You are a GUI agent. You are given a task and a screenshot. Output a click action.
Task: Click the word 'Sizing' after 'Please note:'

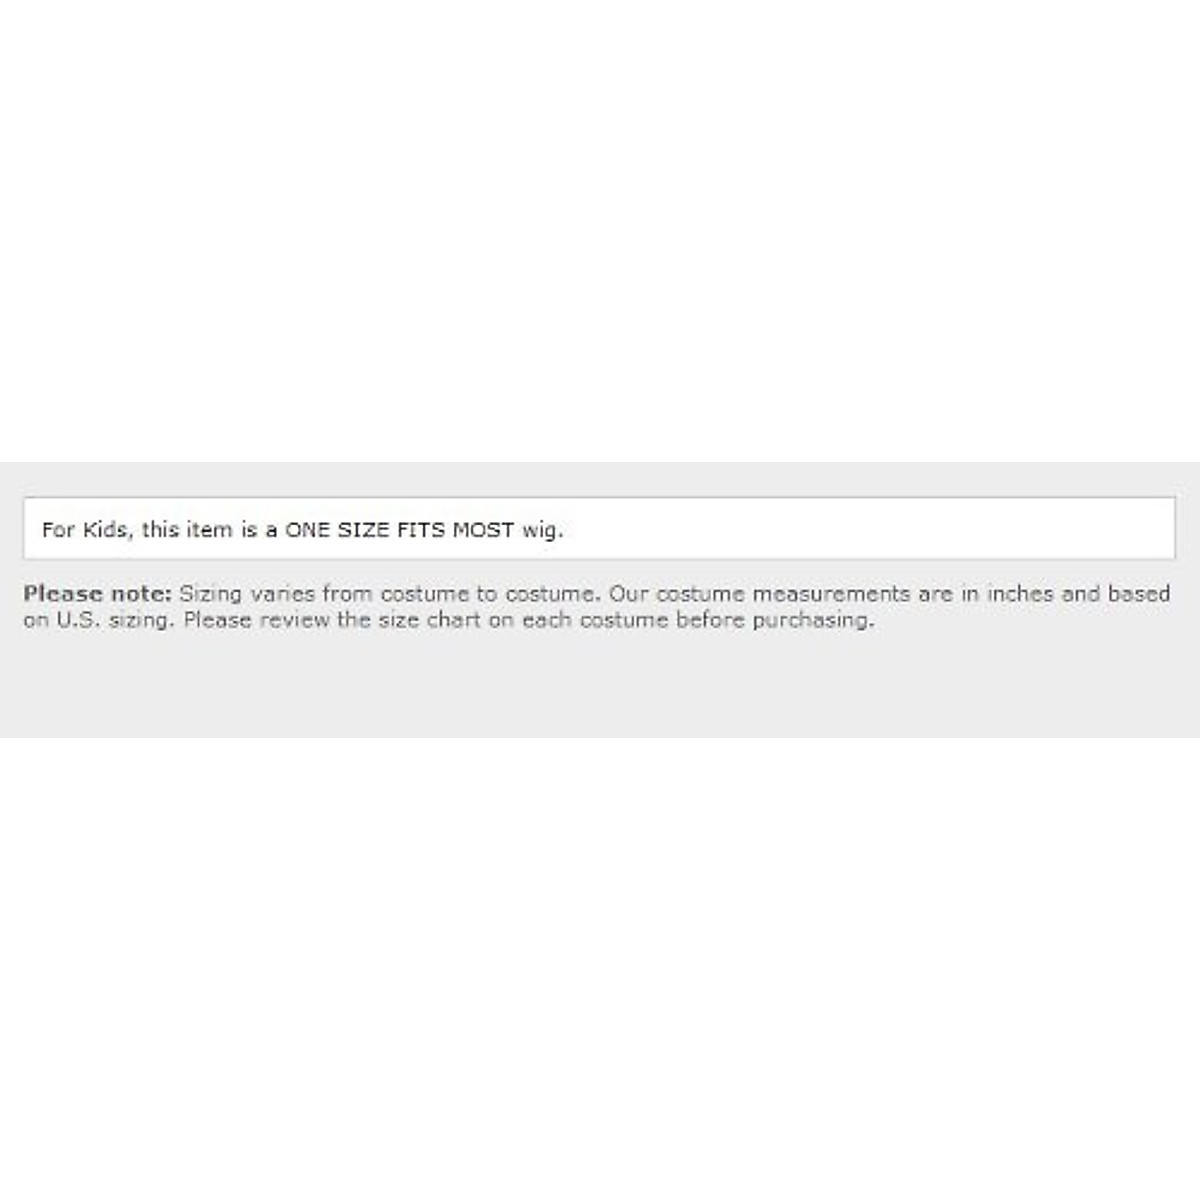point(211,594)
